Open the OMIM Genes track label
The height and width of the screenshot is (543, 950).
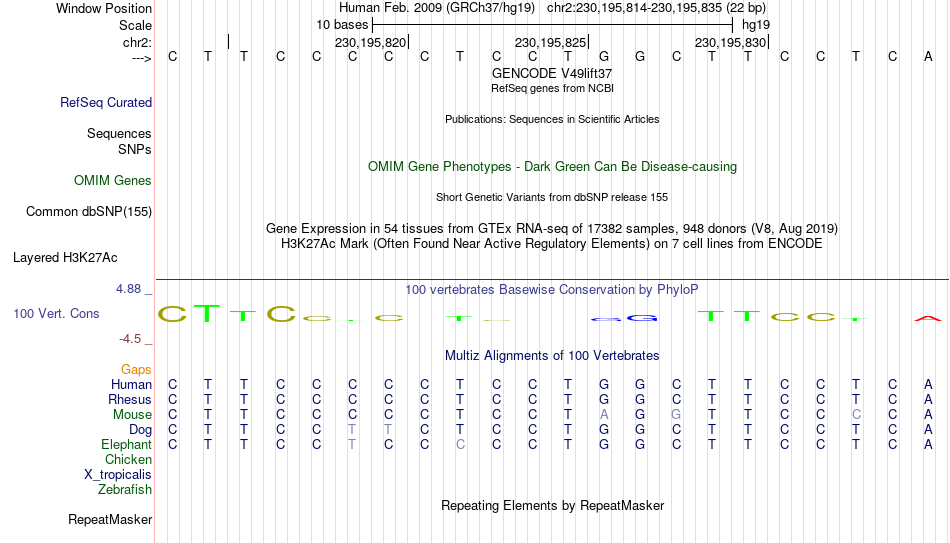pyautogui.click(x=113, y=181)
